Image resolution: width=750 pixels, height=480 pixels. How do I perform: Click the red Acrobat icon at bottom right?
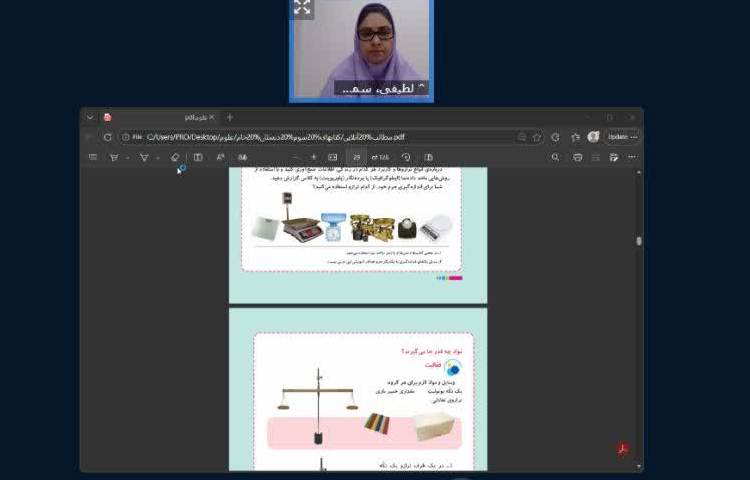click(623, 449)
